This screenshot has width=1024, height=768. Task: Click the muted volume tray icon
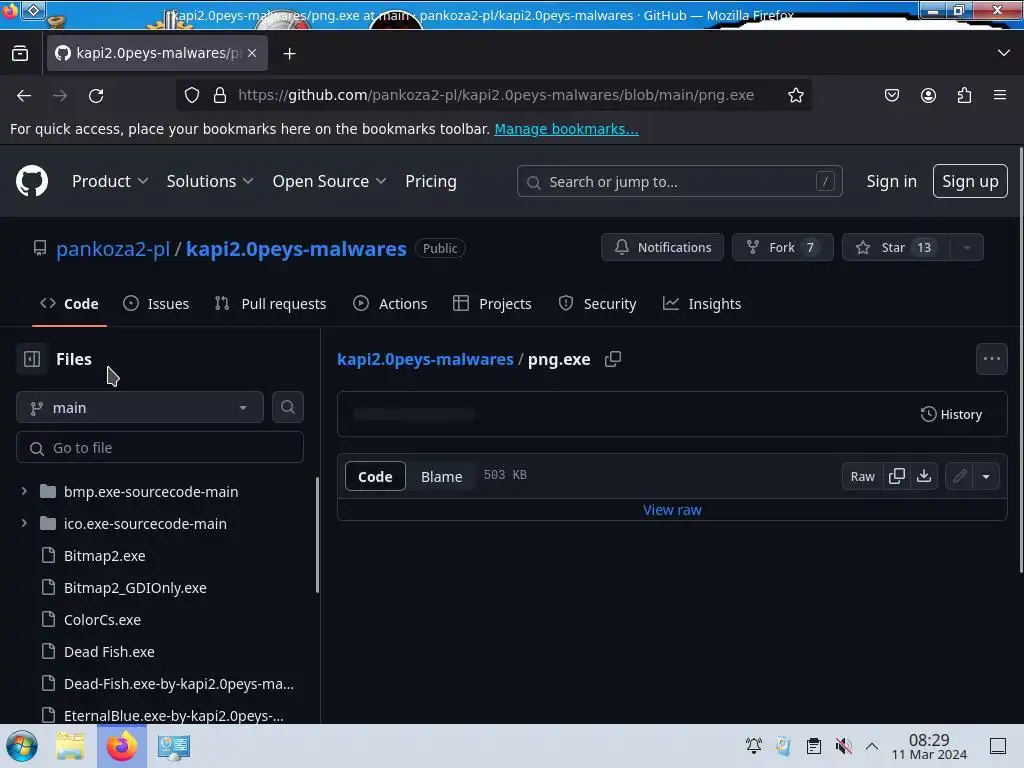click(843, 745)
